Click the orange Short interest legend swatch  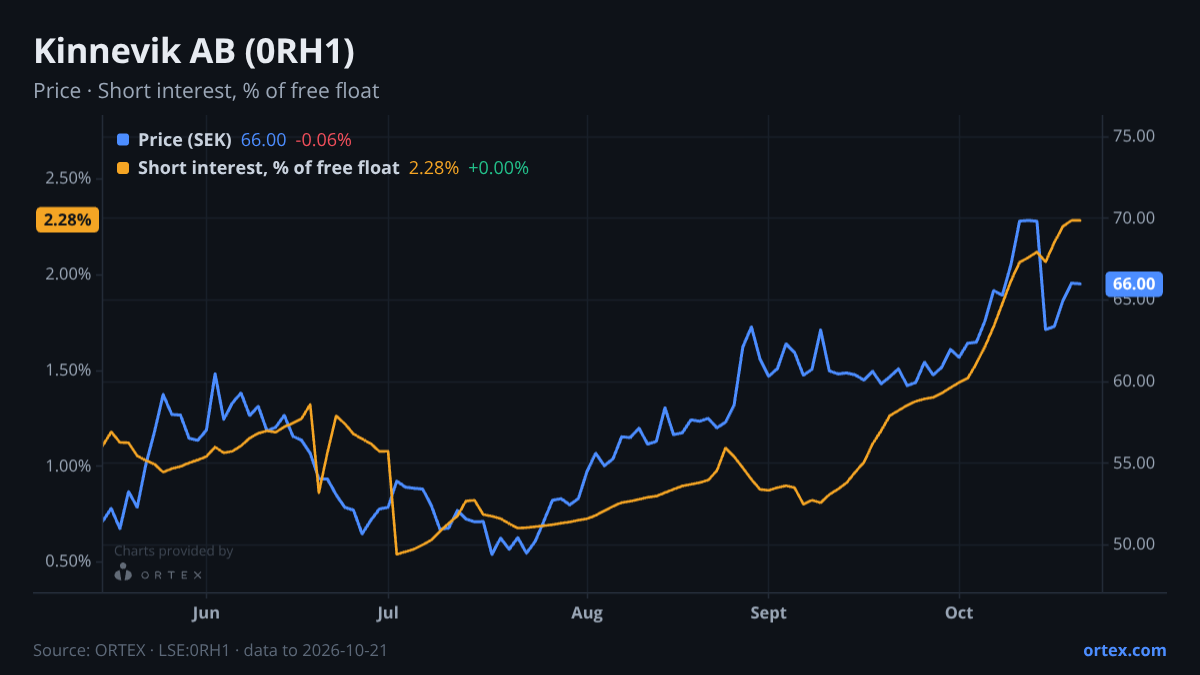[x=123, y=168]
